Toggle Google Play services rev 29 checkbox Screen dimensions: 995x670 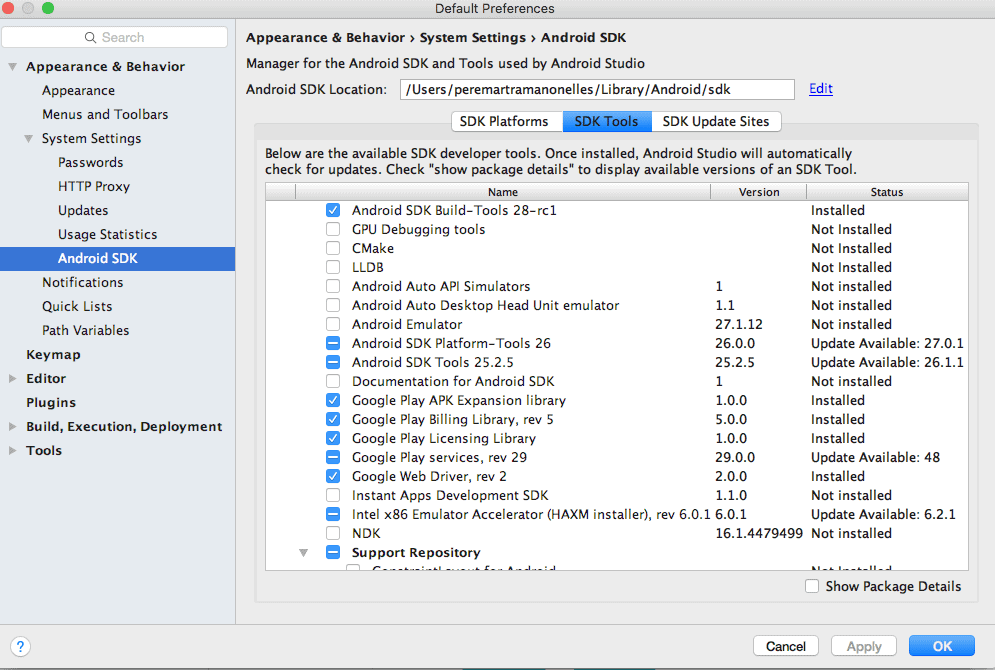click(x=333, y=457)
